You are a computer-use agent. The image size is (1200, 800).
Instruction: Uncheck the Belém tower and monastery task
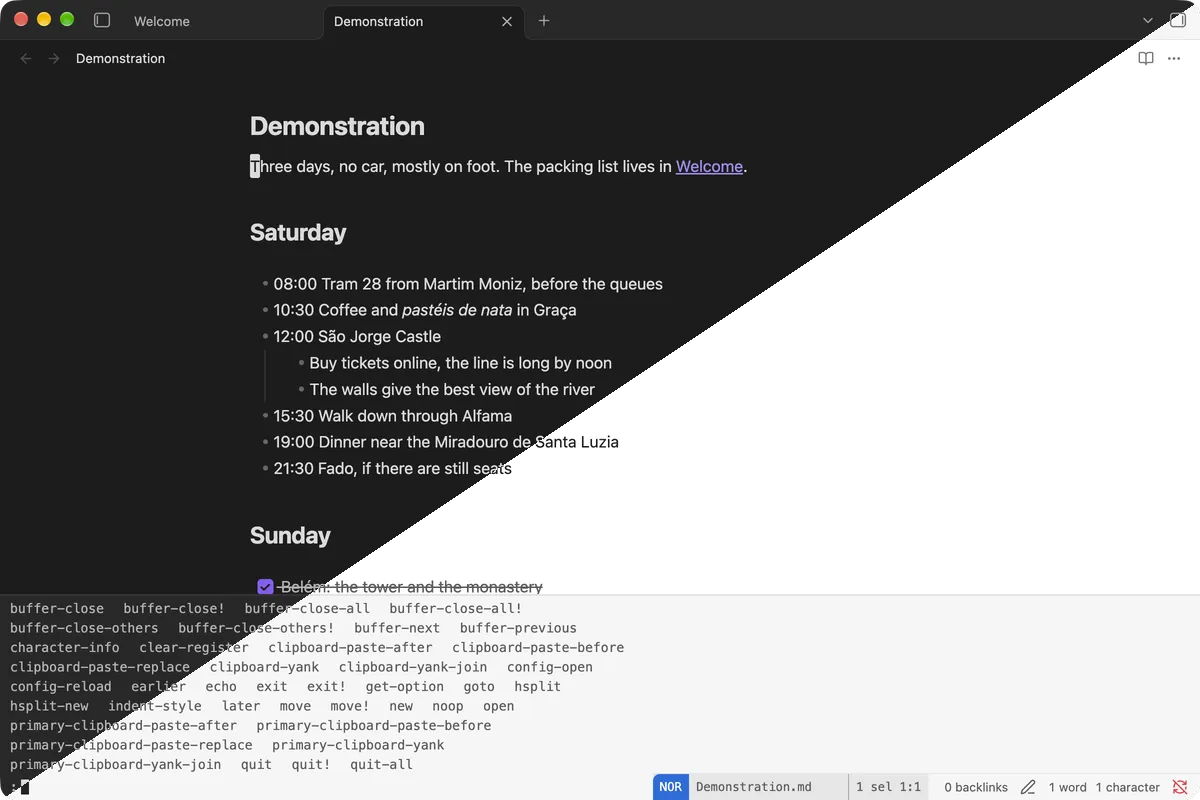tap(265, 587)
